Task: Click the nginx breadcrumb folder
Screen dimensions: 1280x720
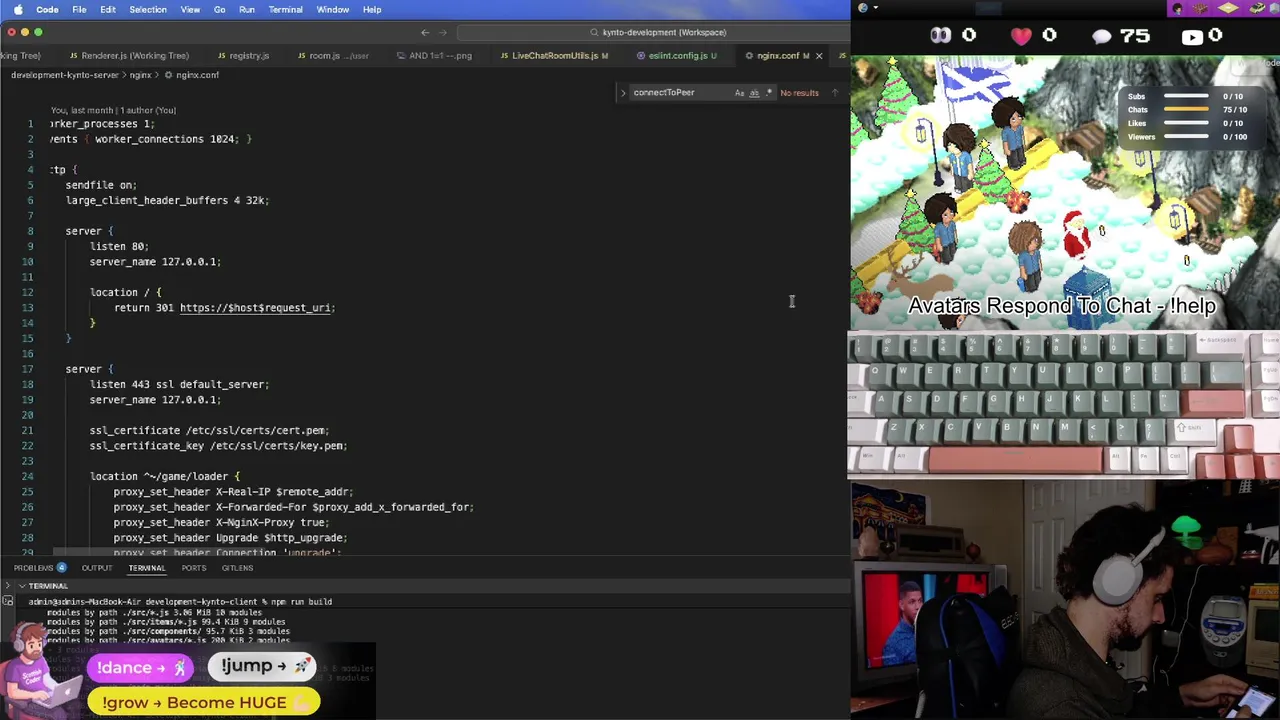Action: click(x=140, y=75)
